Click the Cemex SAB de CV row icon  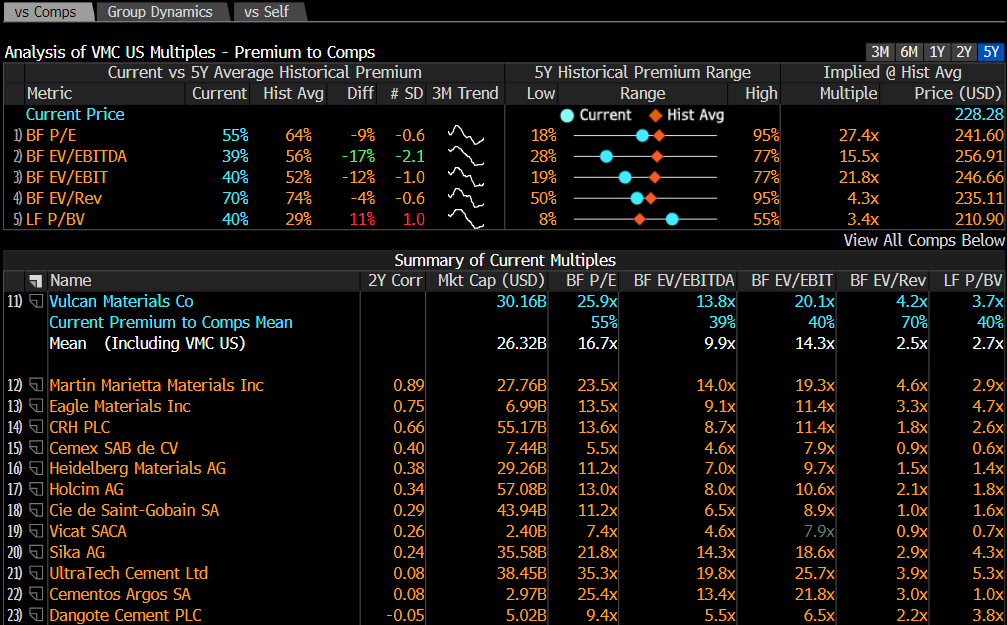35,448
